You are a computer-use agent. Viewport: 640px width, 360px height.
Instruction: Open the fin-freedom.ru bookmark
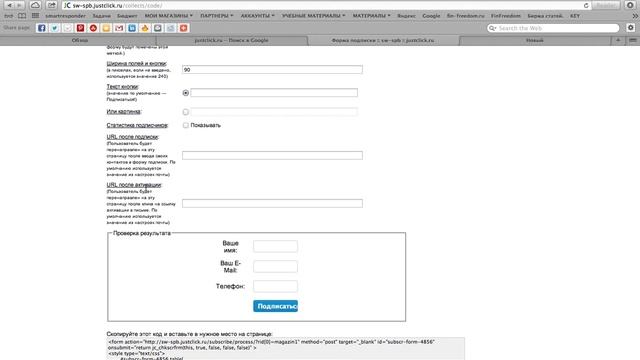point(465,16)
